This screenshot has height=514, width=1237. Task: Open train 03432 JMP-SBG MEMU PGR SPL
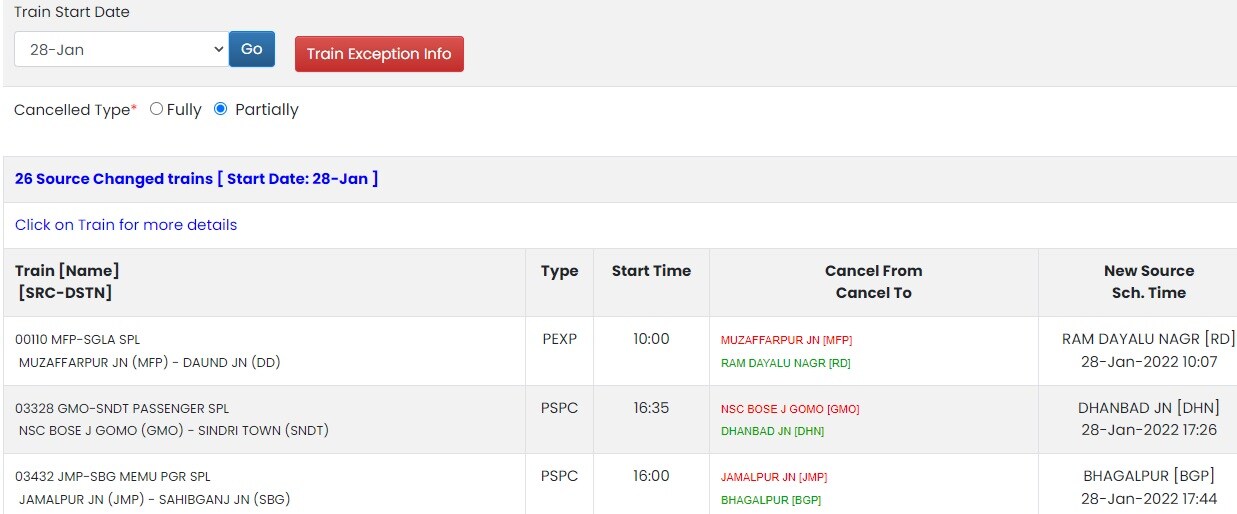pos(113,477)
